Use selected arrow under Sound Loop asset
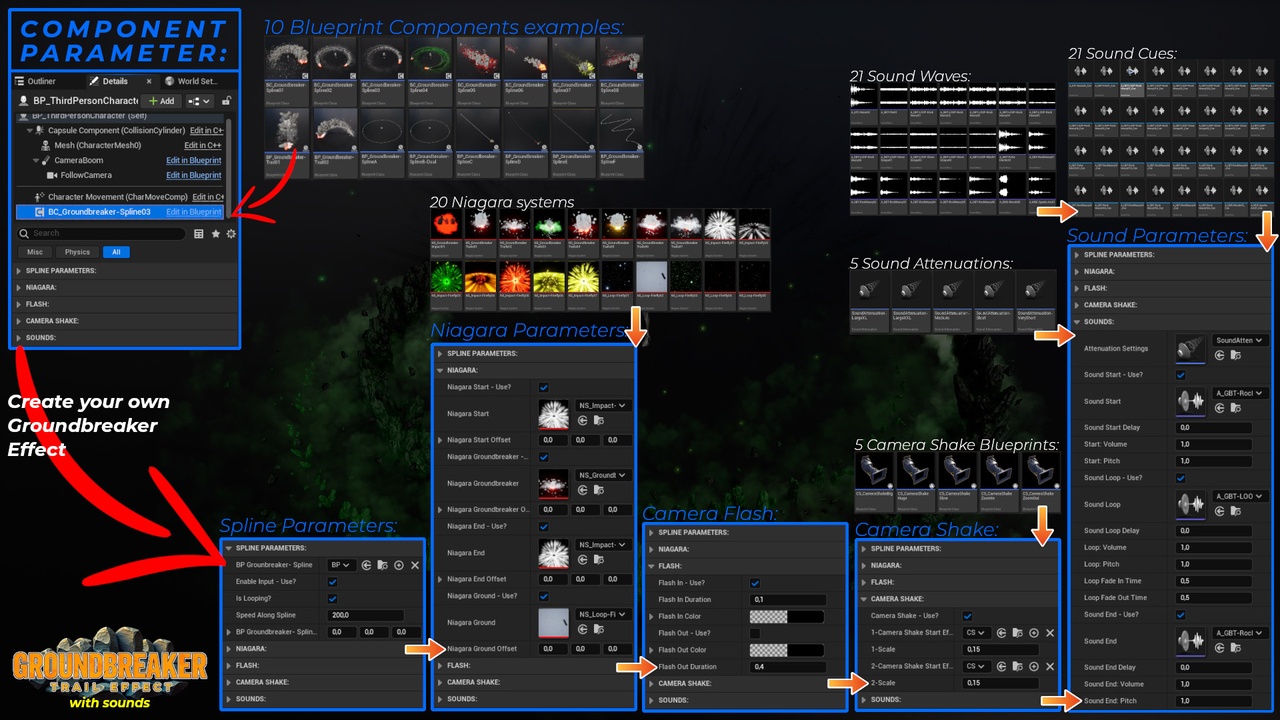This screenshot has width=1280, height=720. point(1220,511)
